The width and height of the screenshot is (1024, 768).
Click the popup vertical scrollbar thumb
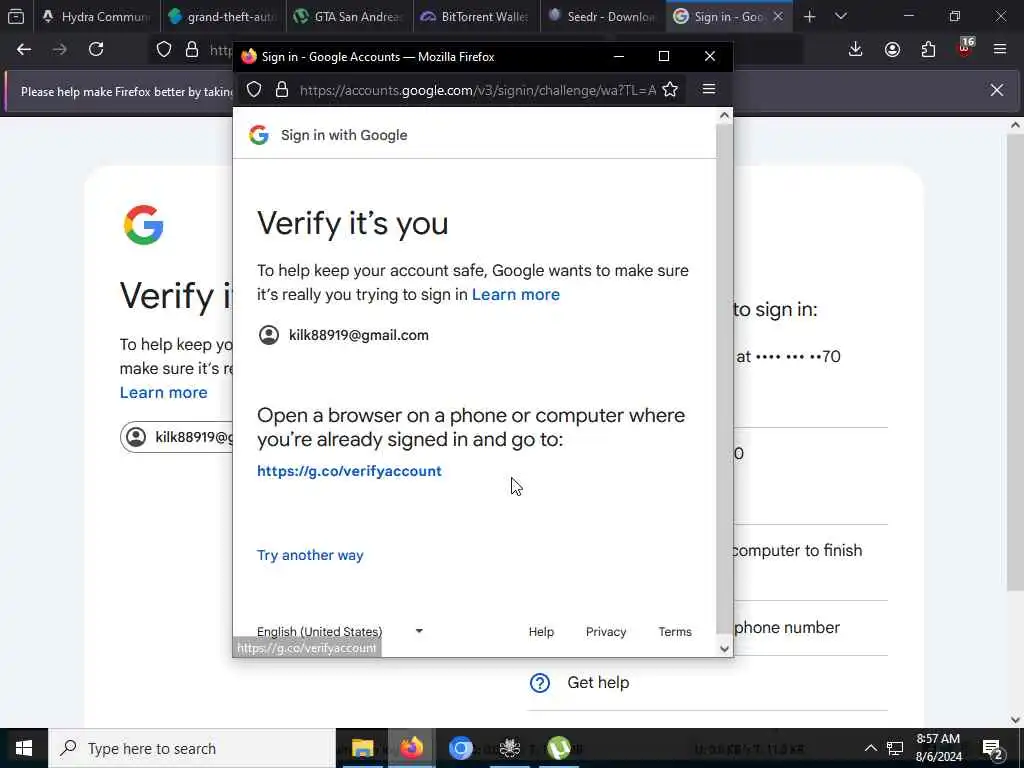click(724, 379)
